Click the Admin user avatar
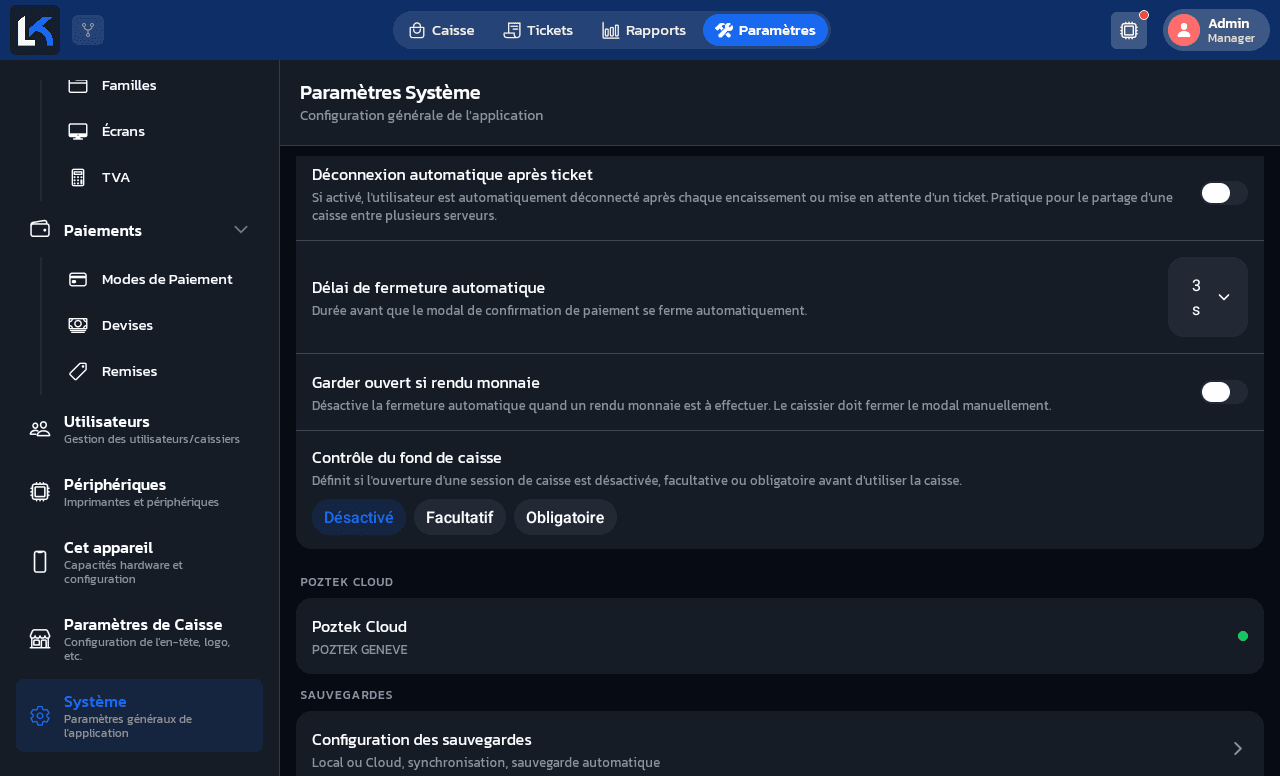The image size is (1280, 776). 1184,30
